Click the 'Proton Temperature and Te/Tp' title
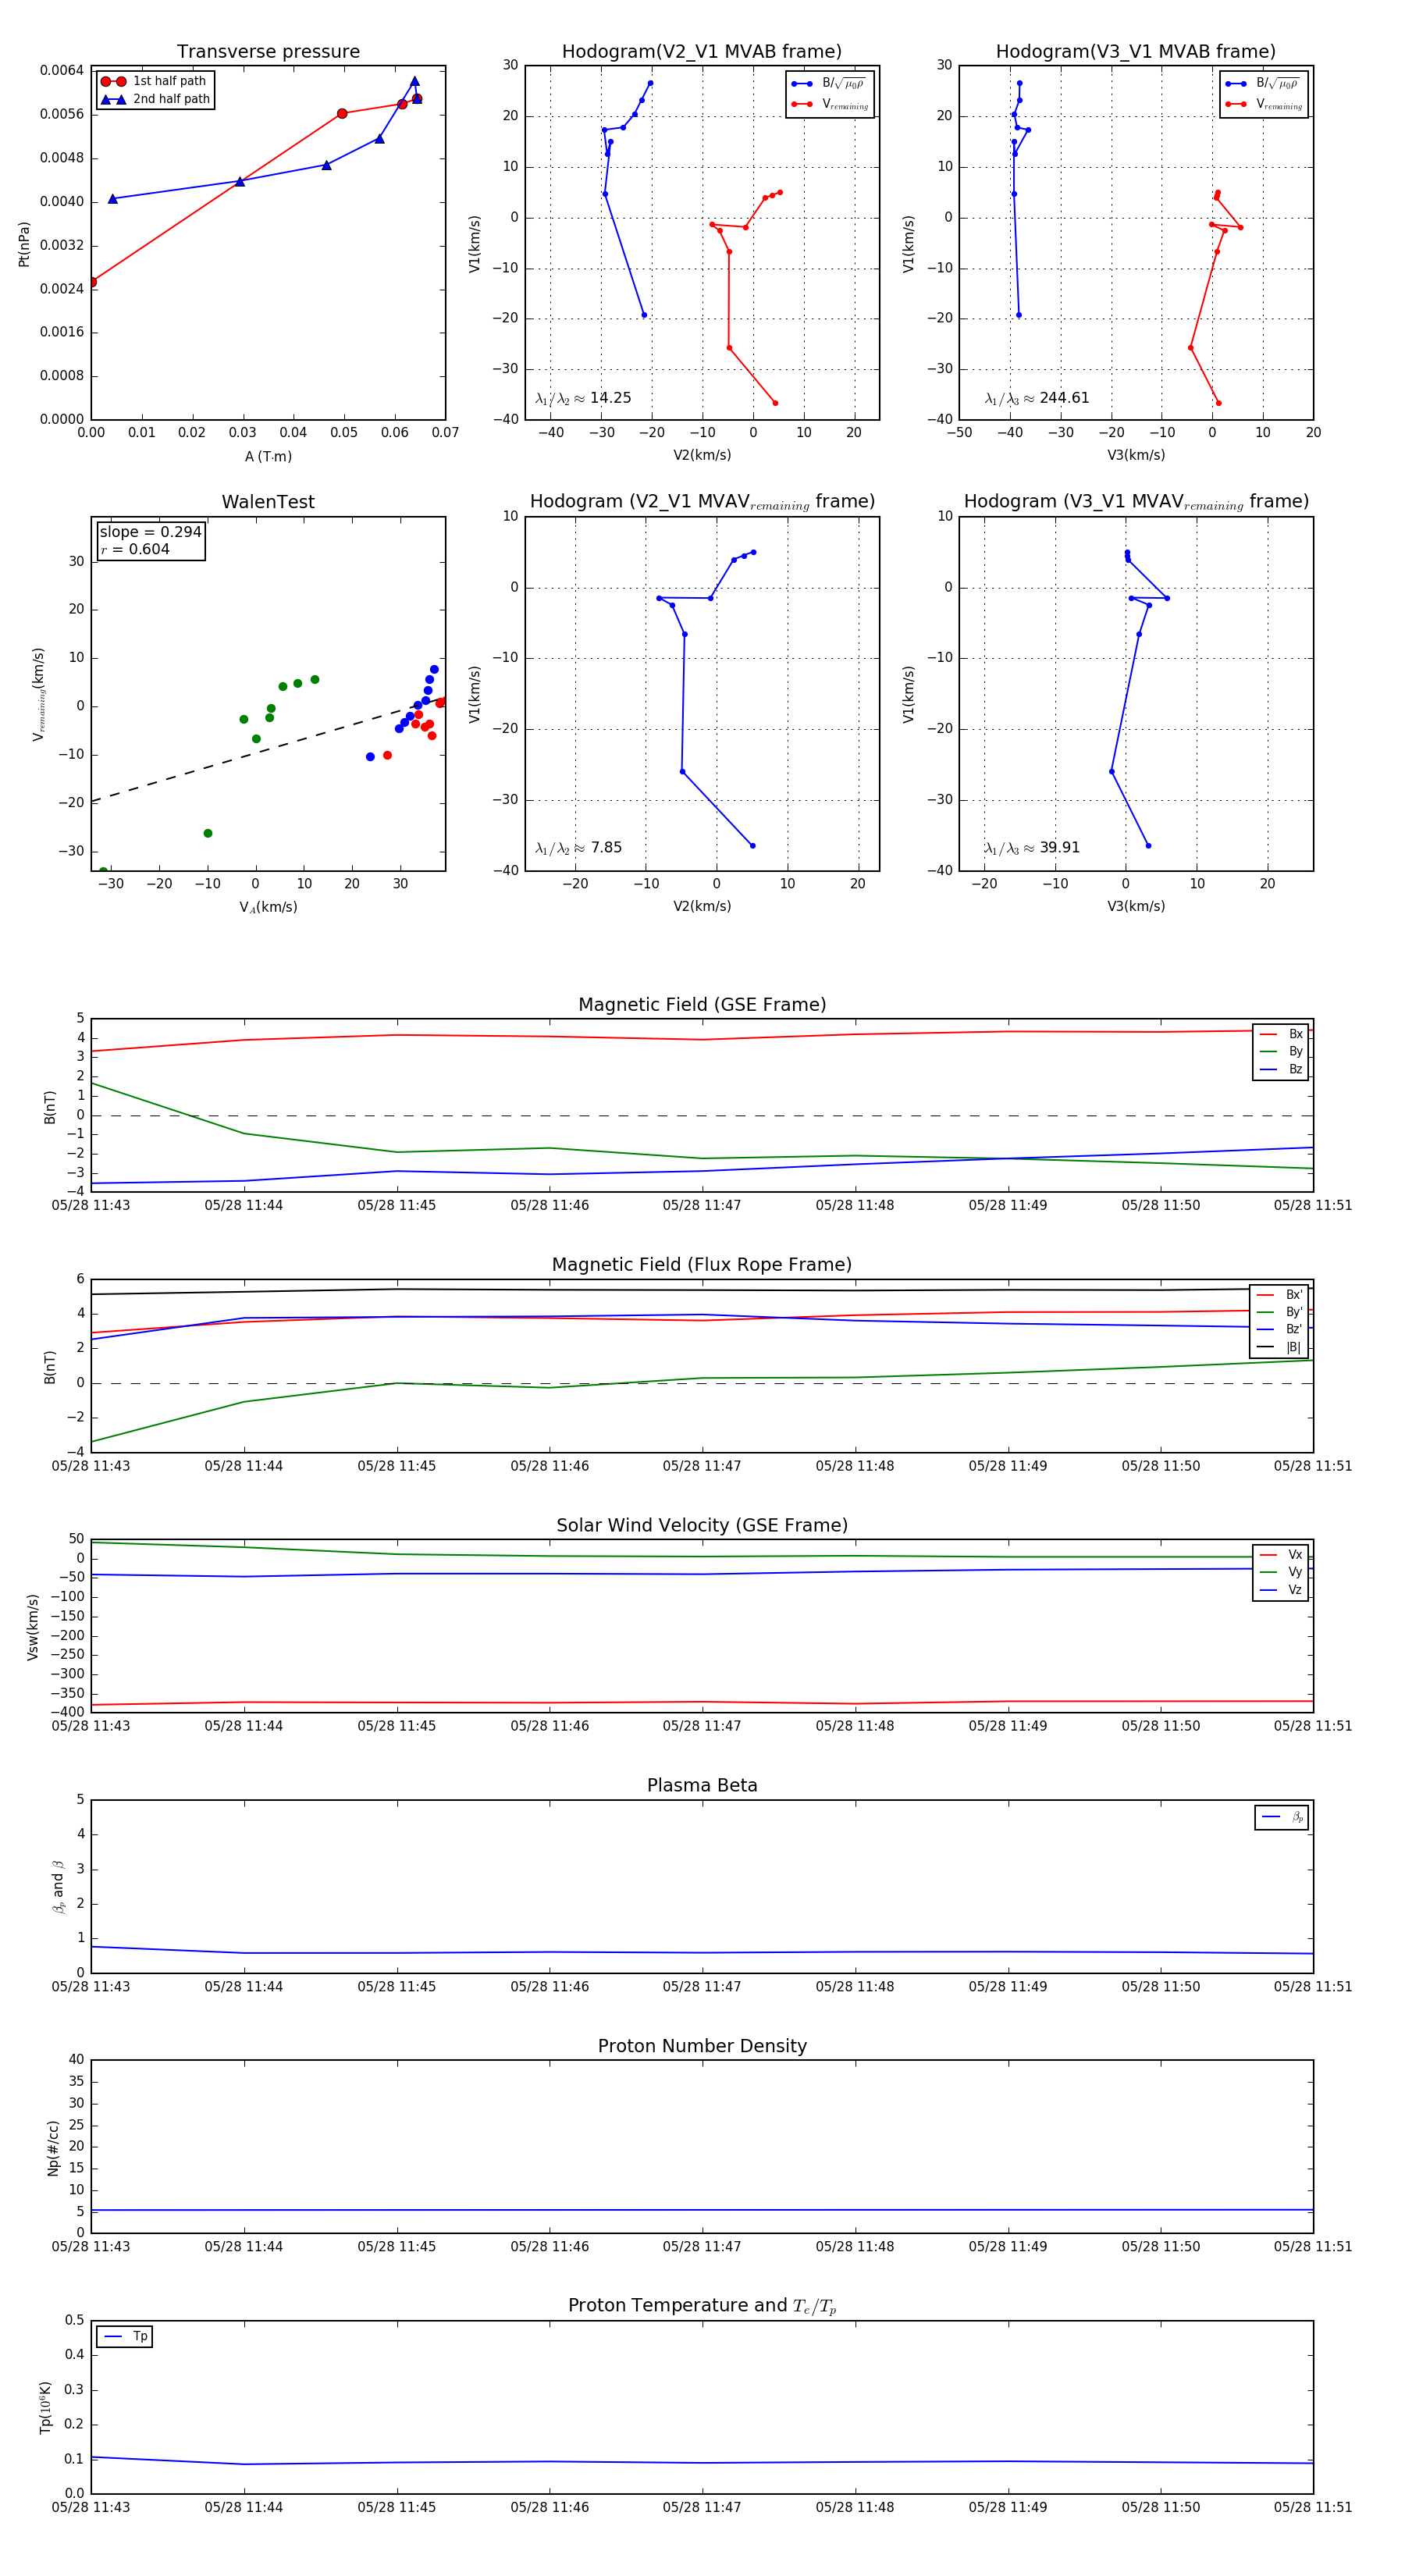The image size is (1405, 2576). (x=702, y=2306)
